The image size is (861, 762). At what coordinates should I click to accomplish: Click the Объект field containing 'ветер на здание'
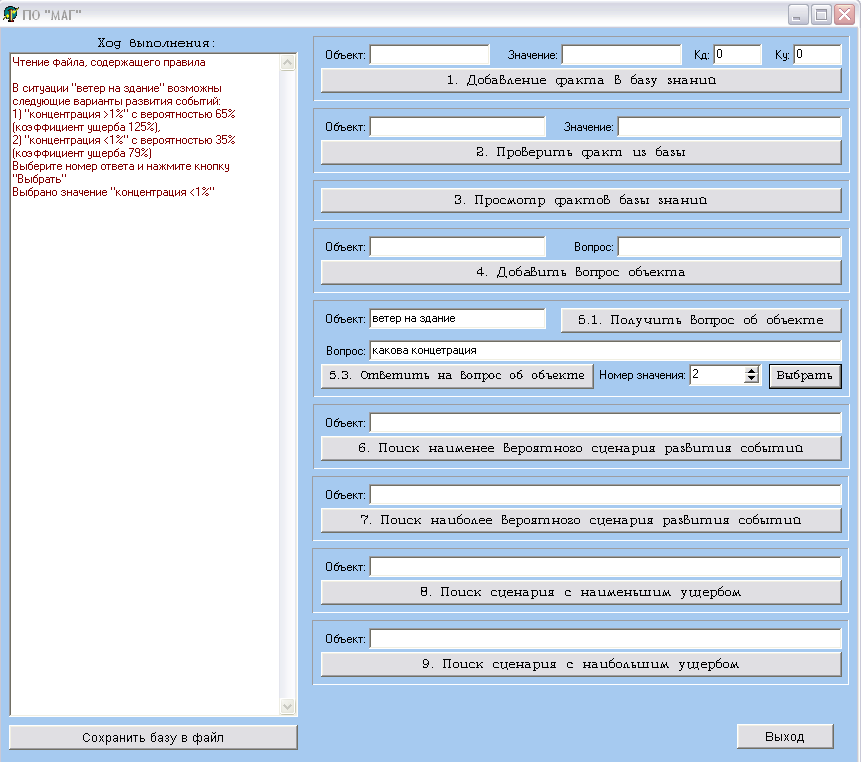pyautogui.click(x=457, y=319)
